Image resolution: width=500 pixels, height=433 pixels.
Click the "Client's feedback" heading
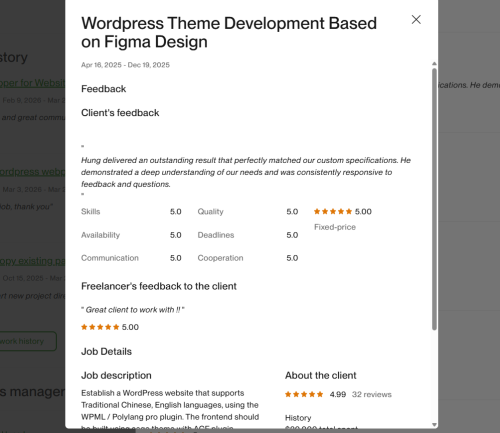click(120, 113)
